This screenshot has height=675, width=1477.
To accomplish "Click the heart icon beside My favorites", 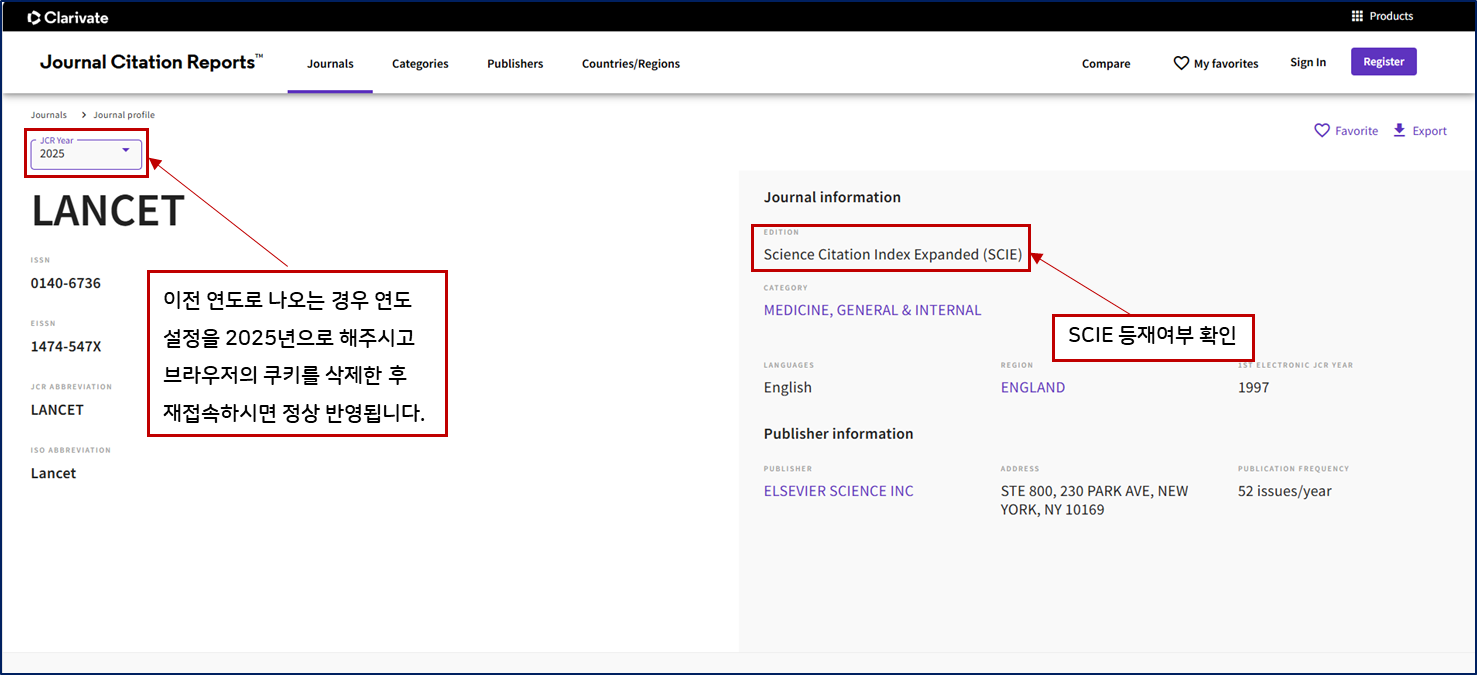I will (x=1181, y=63).
